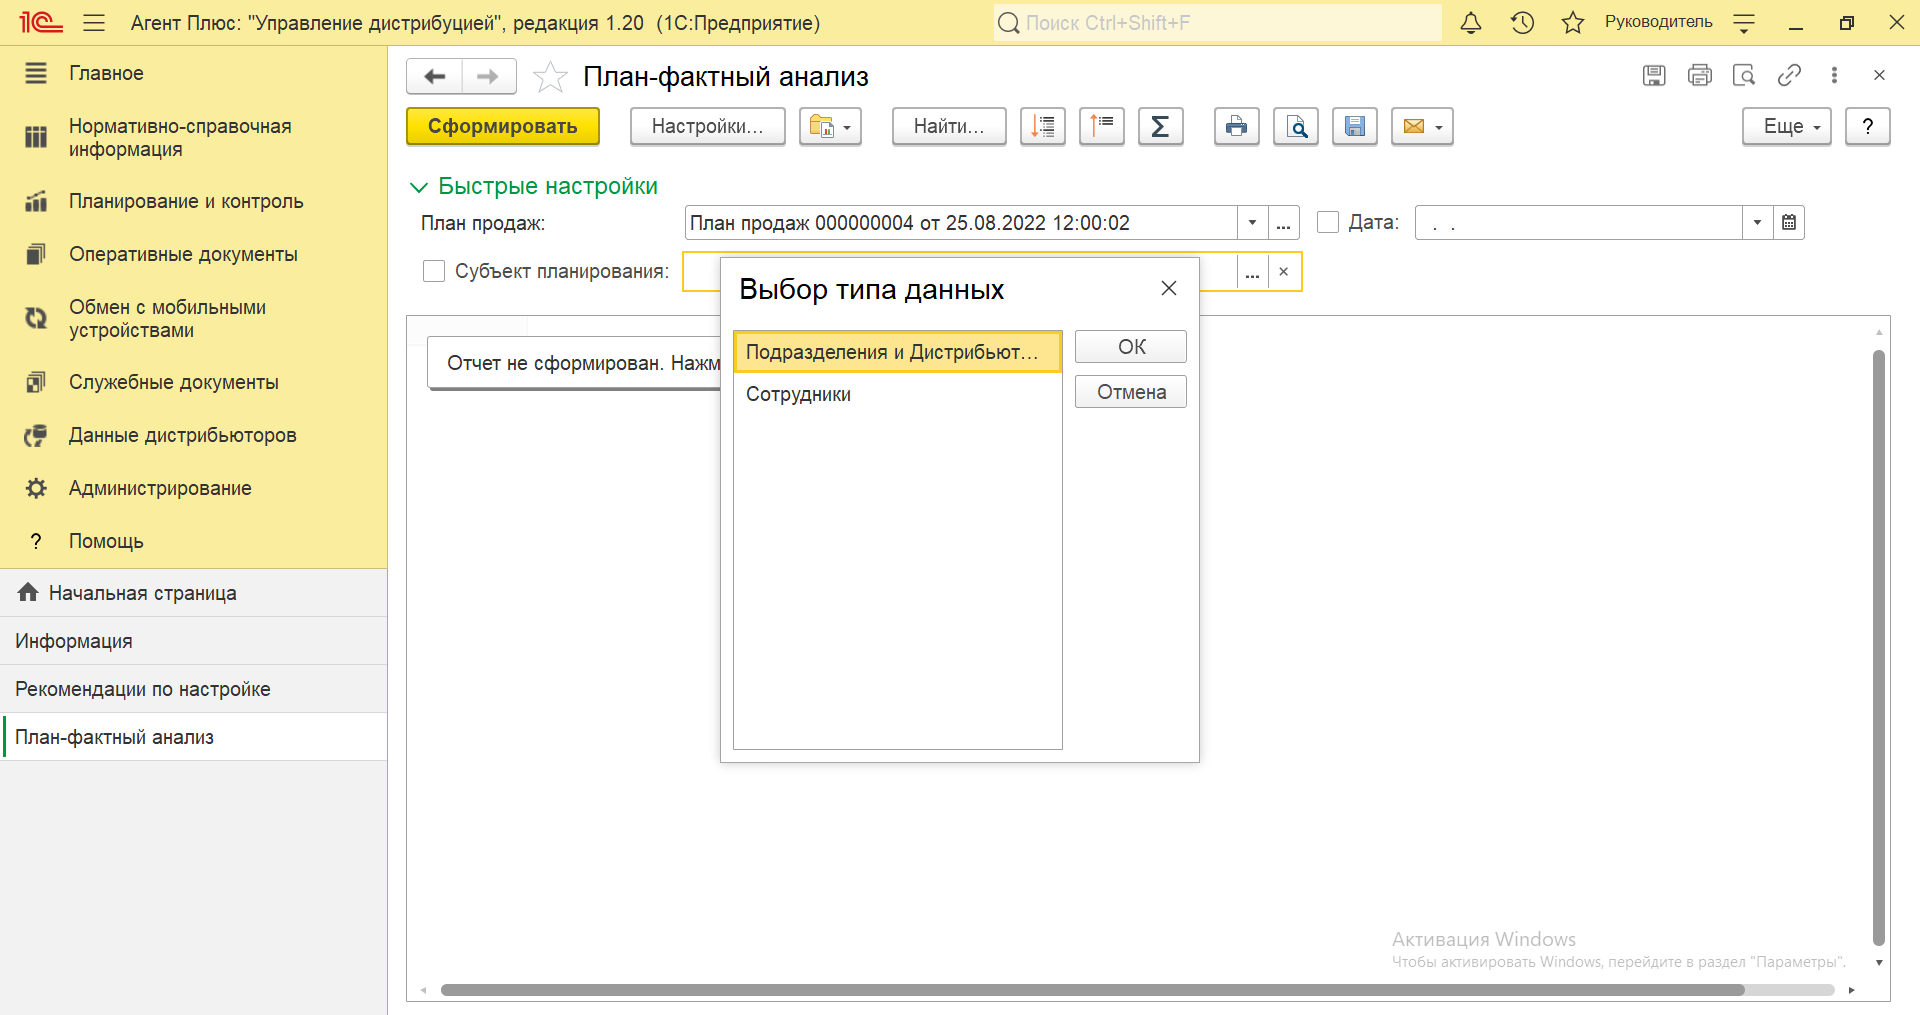
Task: Click the get link chain icon
Action: pos(1789,75)
